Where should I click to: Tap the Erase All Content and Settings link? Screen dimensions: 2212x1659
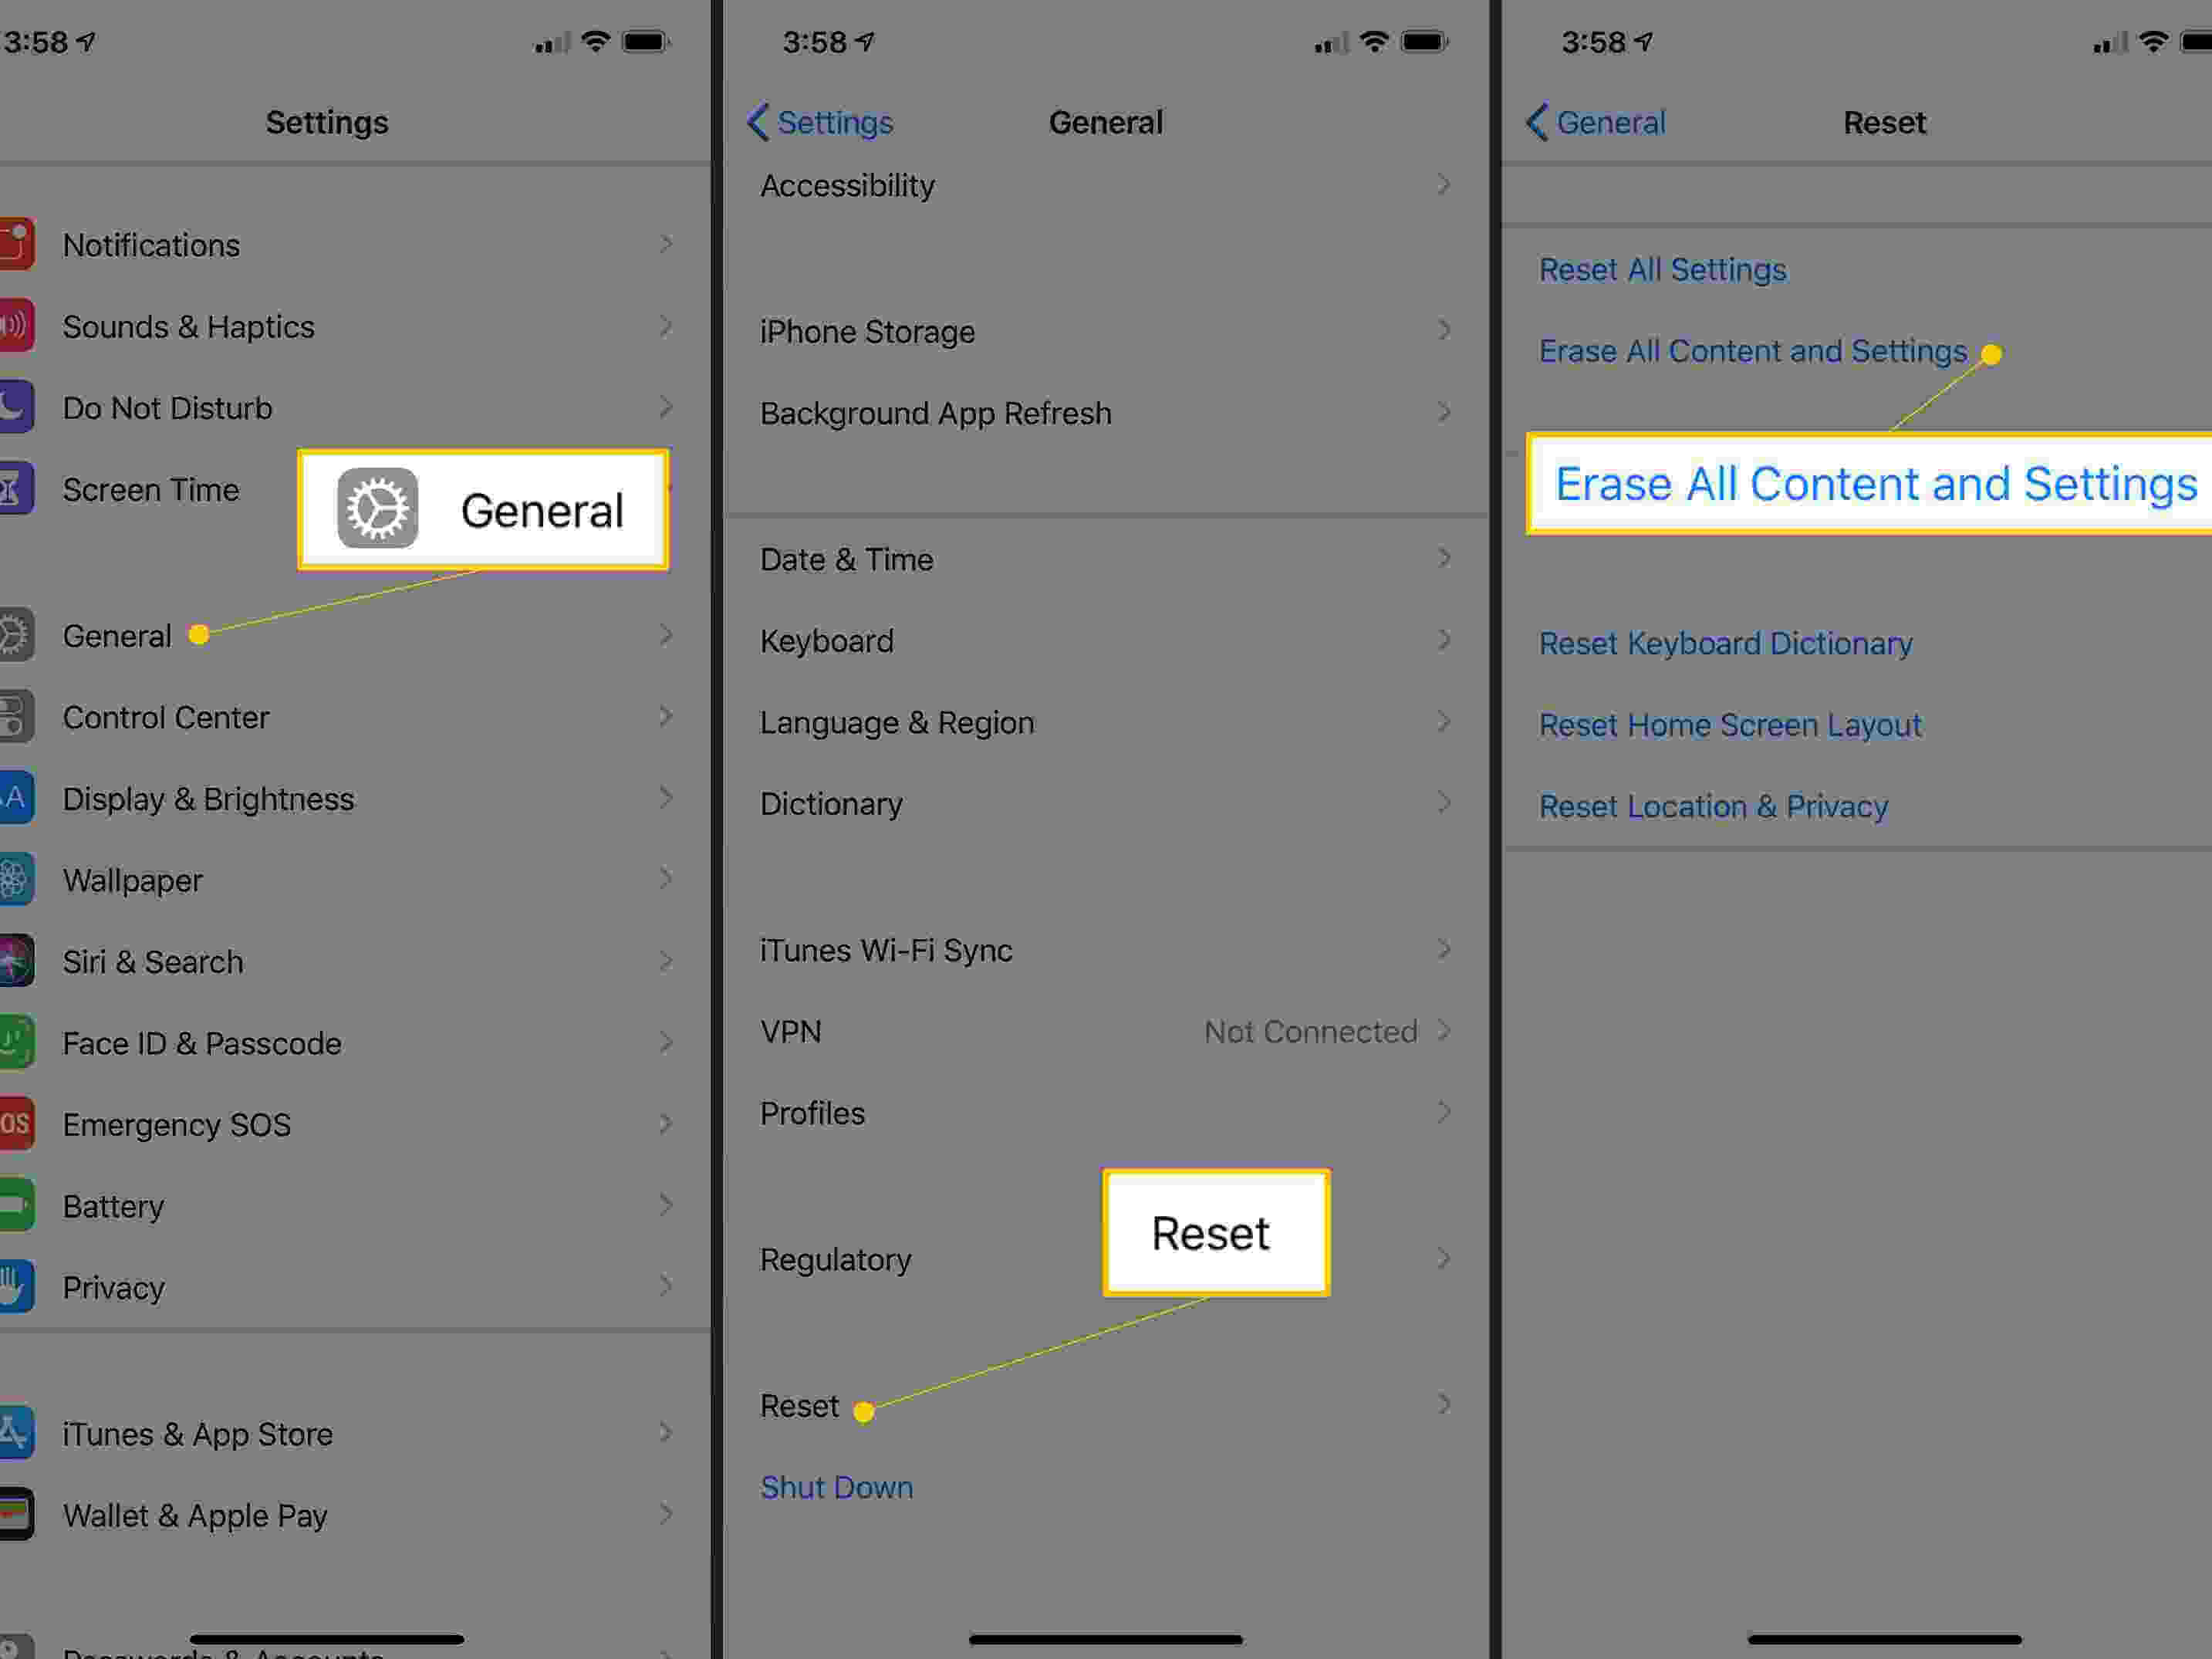[x=1752, y=349]
